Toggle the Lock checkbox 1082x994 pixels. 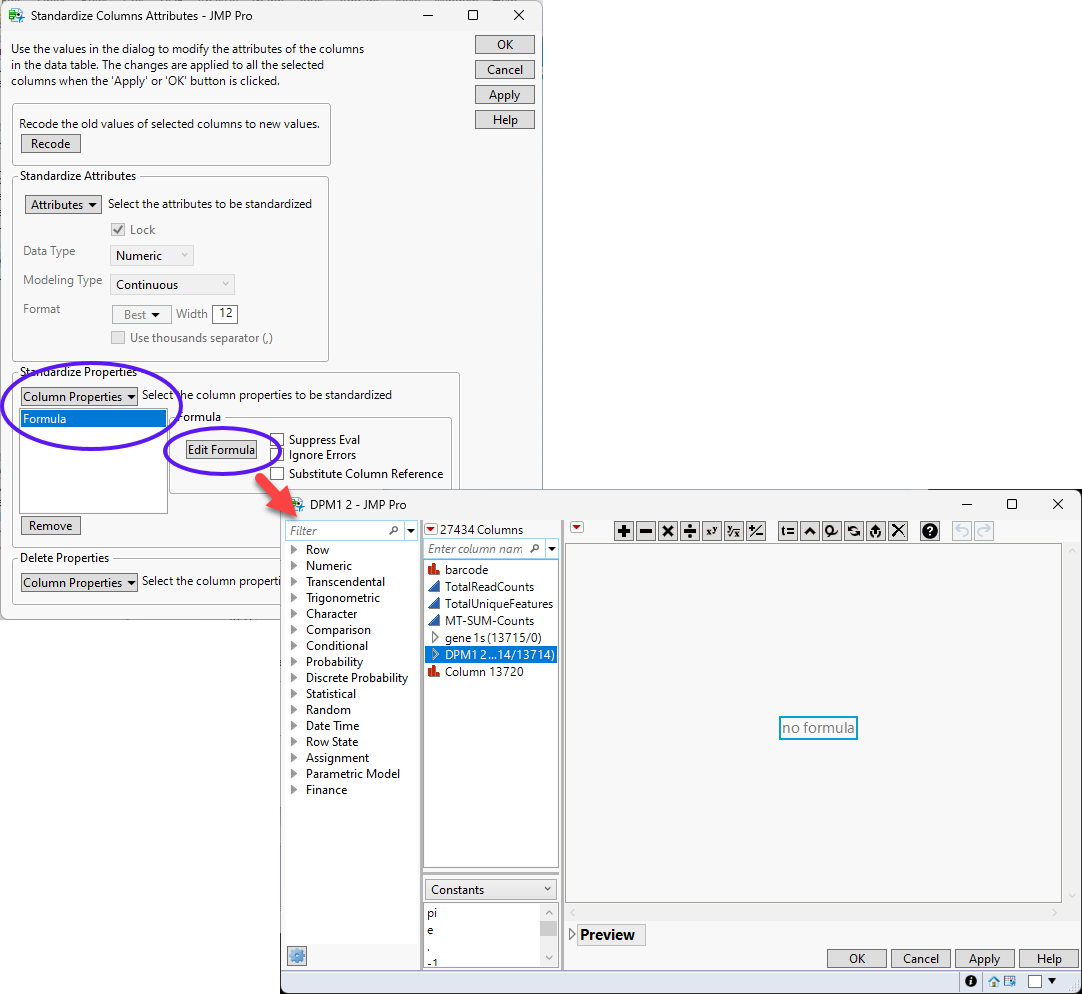click(x=118, y=230)
